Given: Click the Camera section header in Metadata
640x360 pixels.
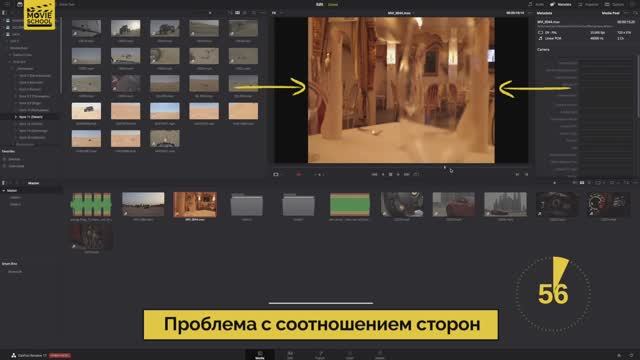Looking at the screenshot, I should (543, 49).
